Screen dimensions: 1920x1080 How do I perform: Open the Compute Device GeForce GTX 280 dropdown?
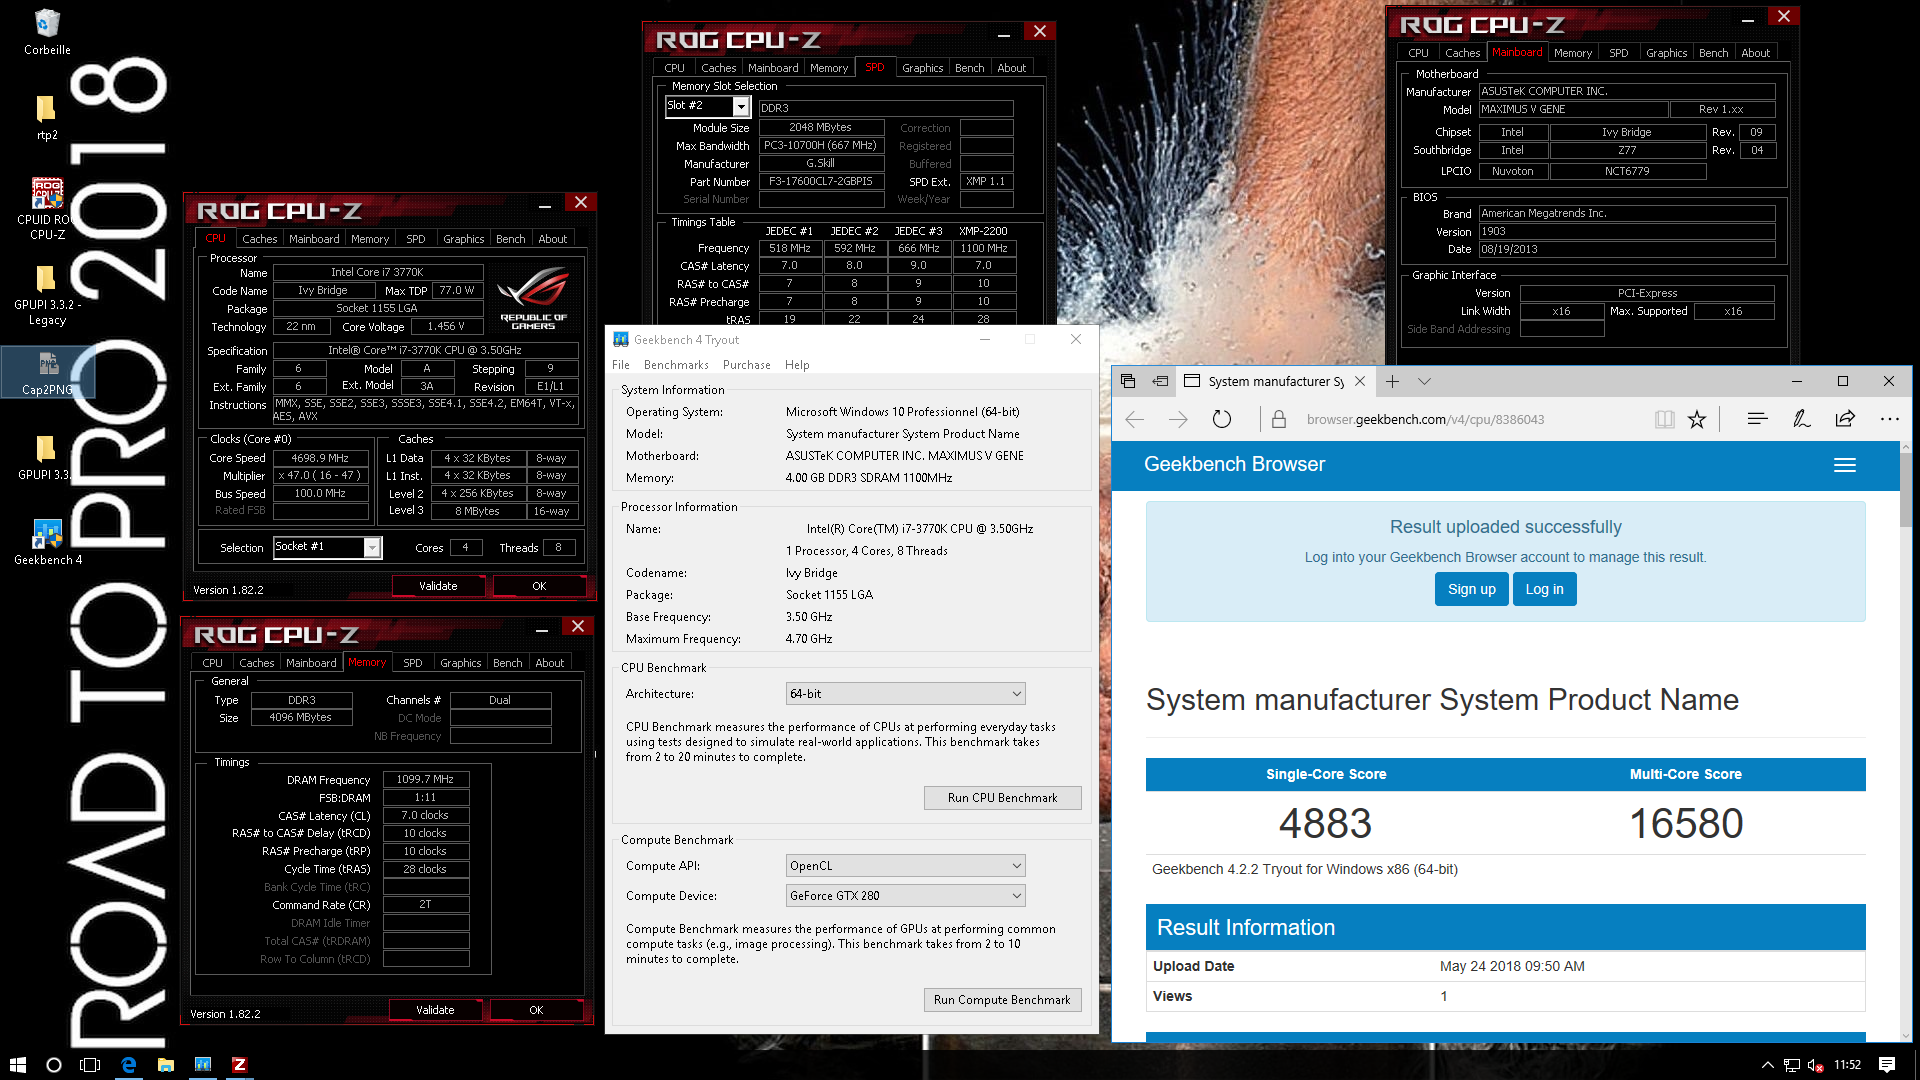[x=905, y=895]
